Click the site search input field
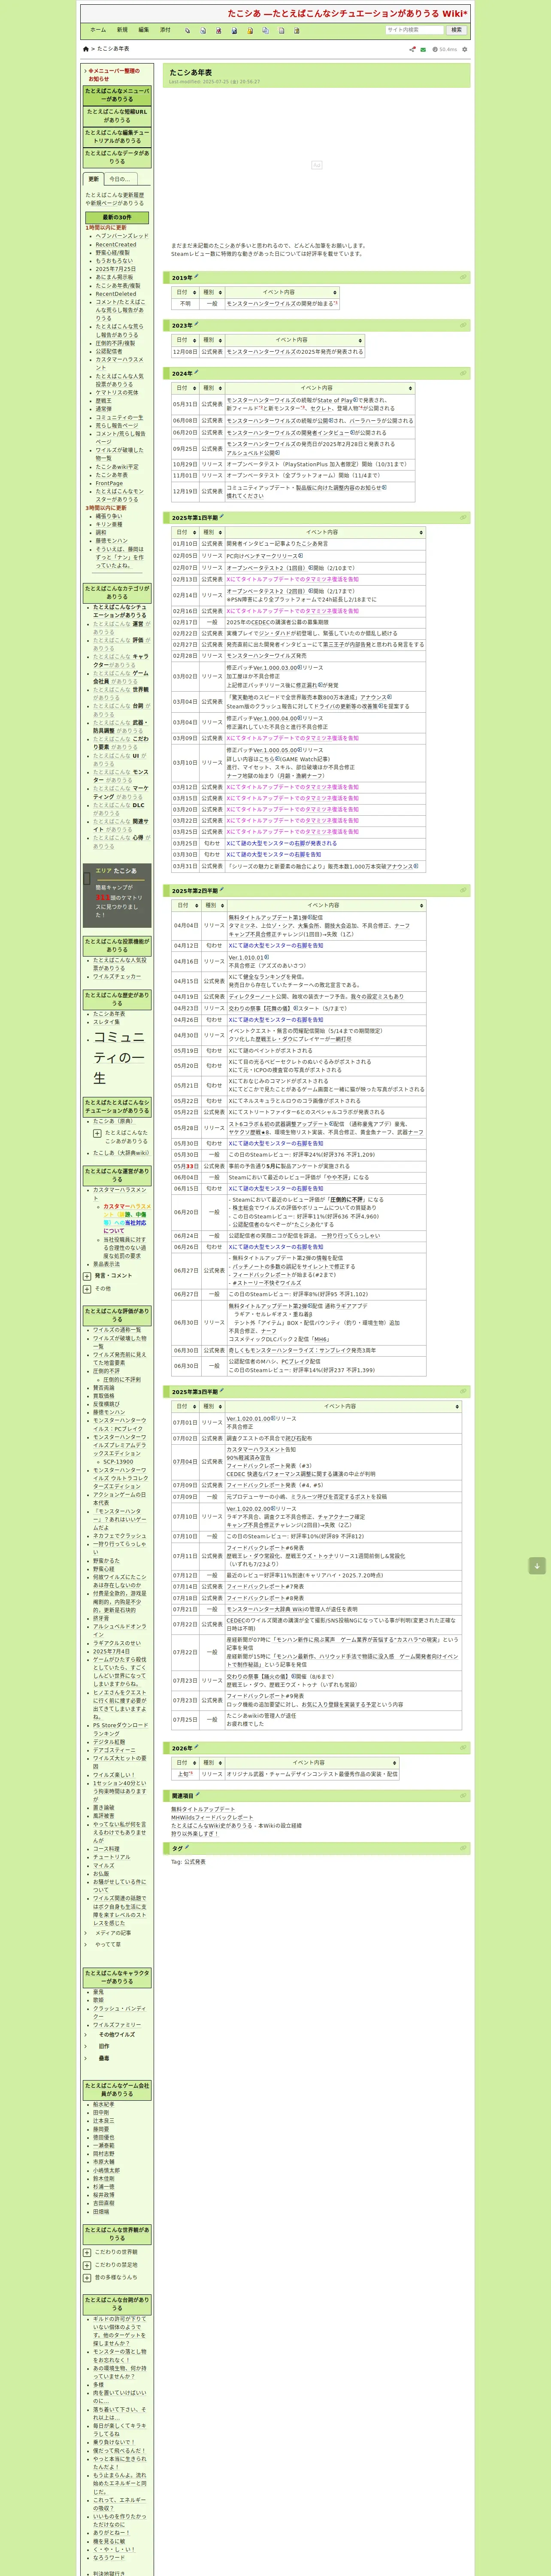 (414, 30)
